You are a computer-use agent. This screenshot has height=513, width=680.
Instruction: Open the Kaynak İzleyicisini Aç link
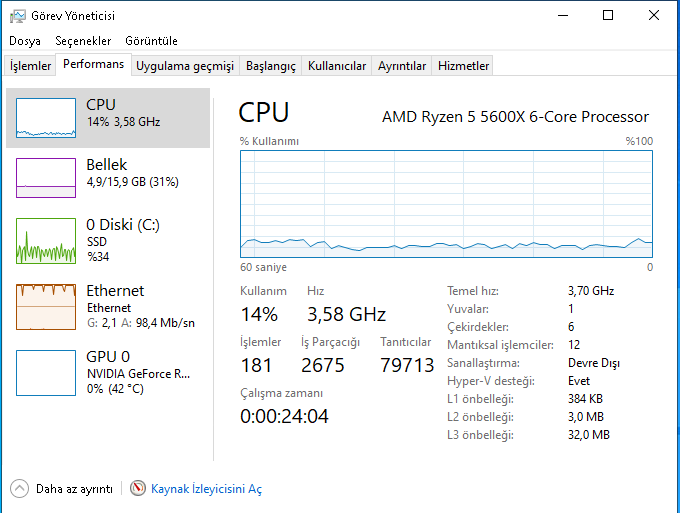point(206,489)
